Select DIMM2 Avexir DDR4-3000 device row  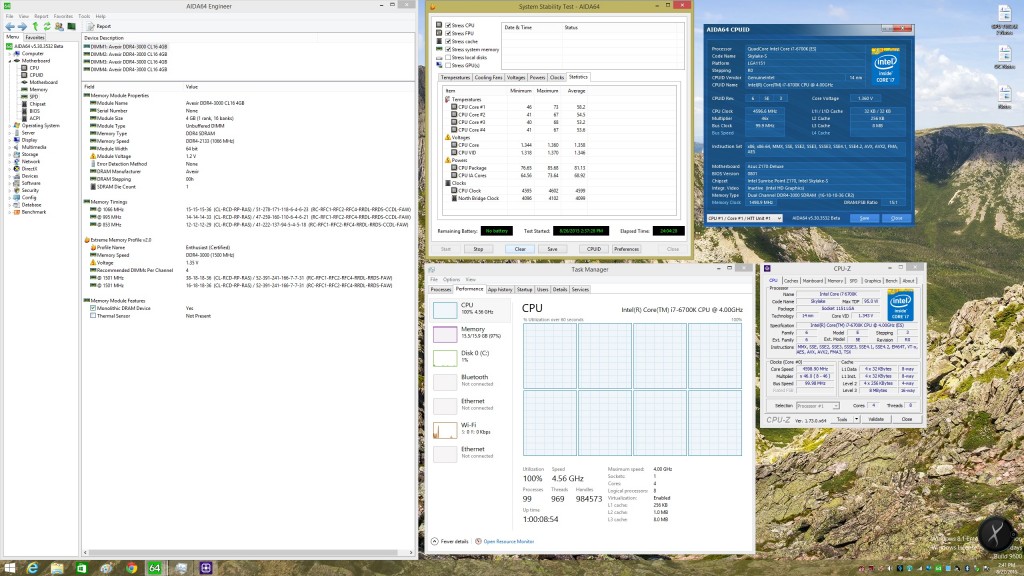tap(125, 54)
